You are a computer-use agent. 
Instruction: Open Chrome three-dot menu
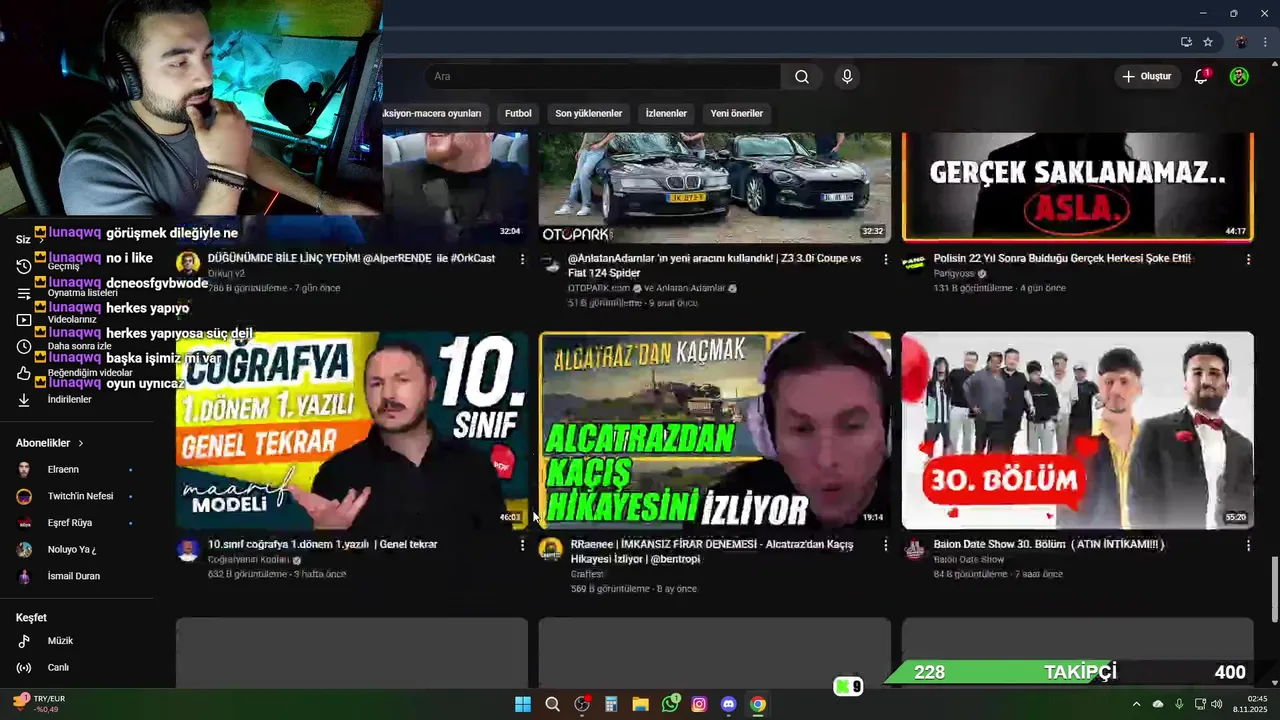pyautogui.click(x=1265, y=42)
